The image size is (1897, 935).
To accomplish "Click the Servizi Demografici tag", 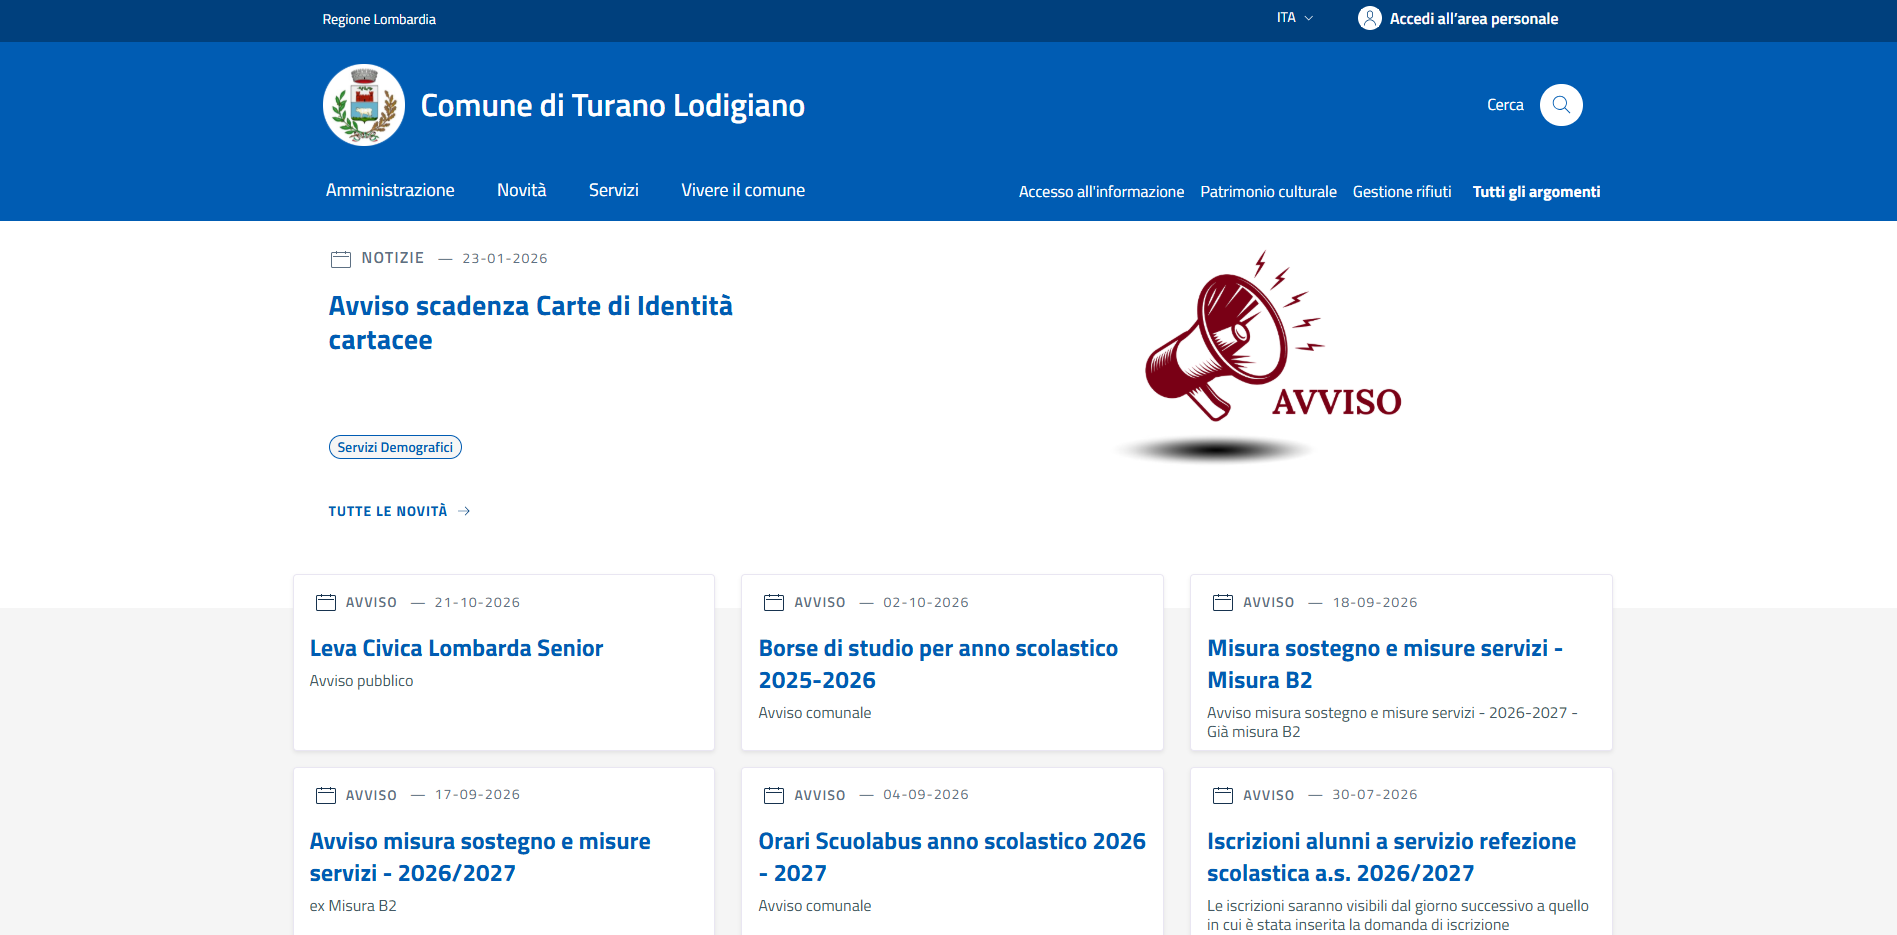I will click(395, 447).
